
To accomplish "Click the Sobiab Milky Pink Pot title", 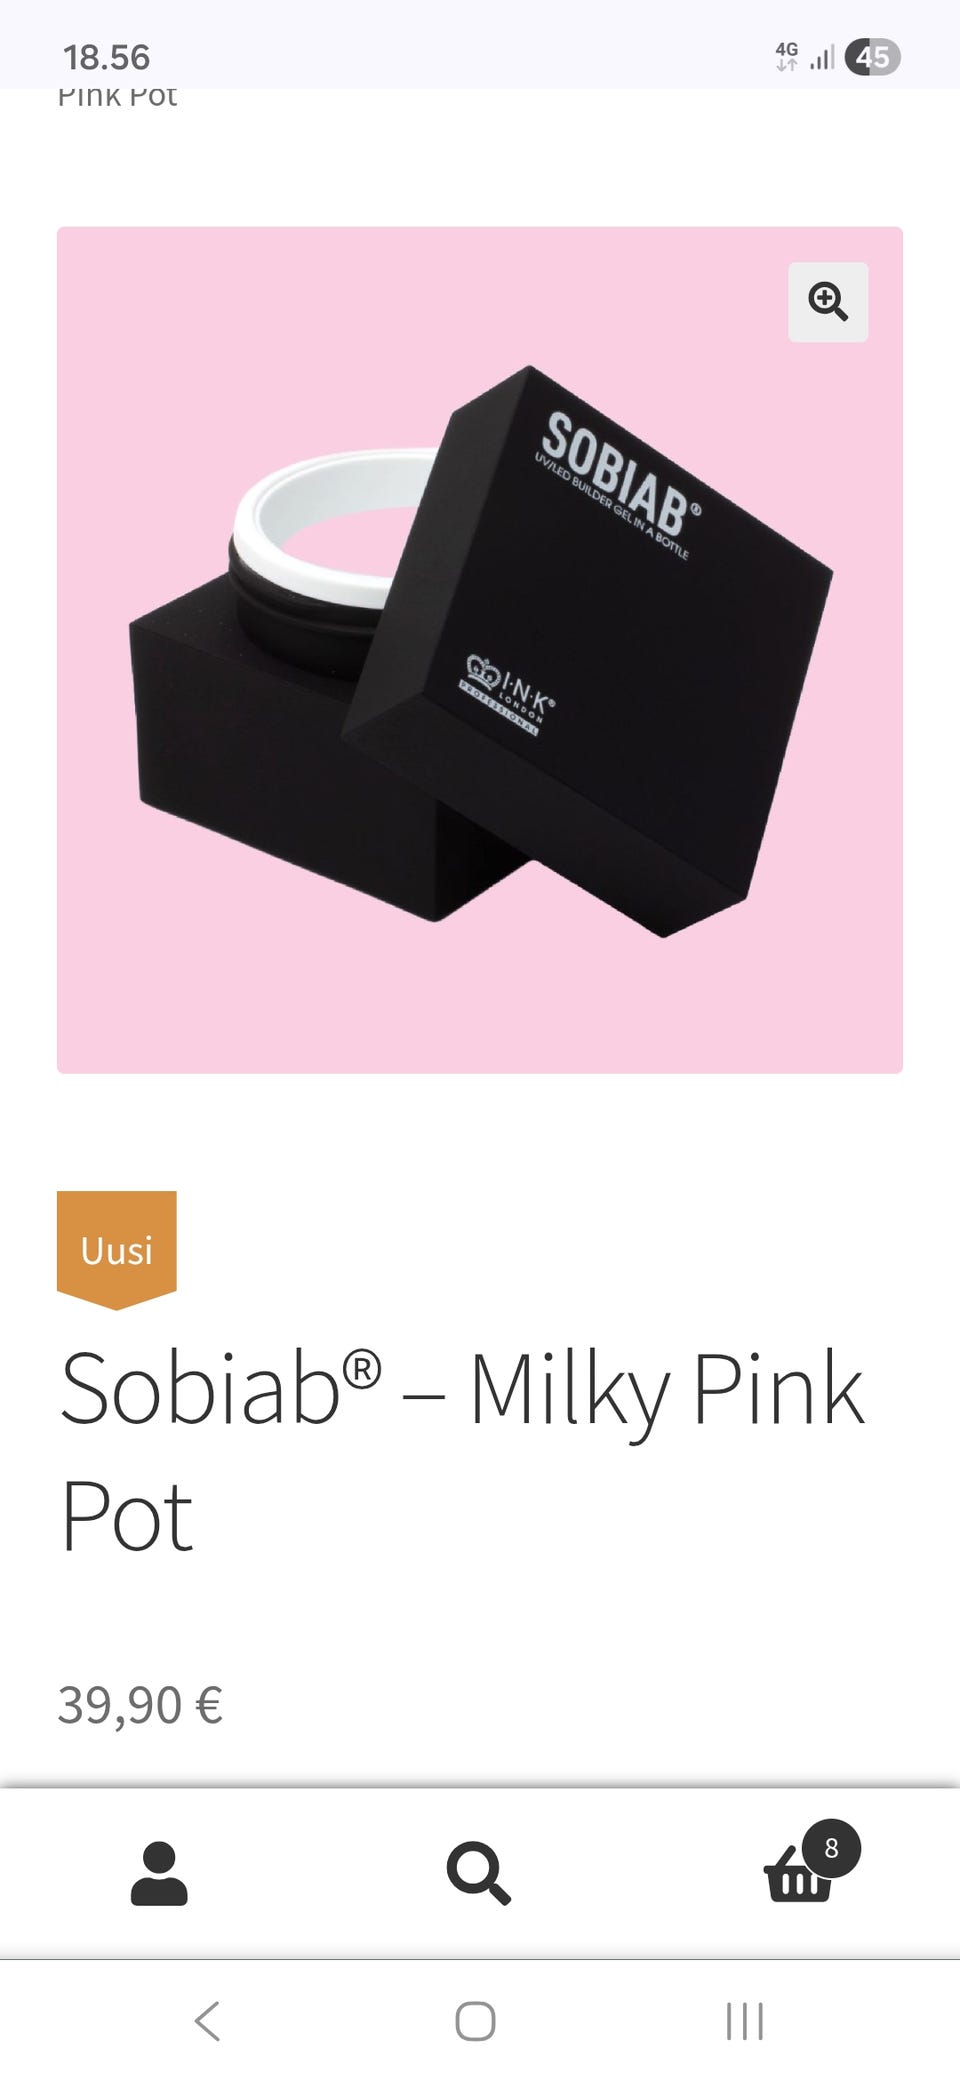I will click(x=462, y=1451).
